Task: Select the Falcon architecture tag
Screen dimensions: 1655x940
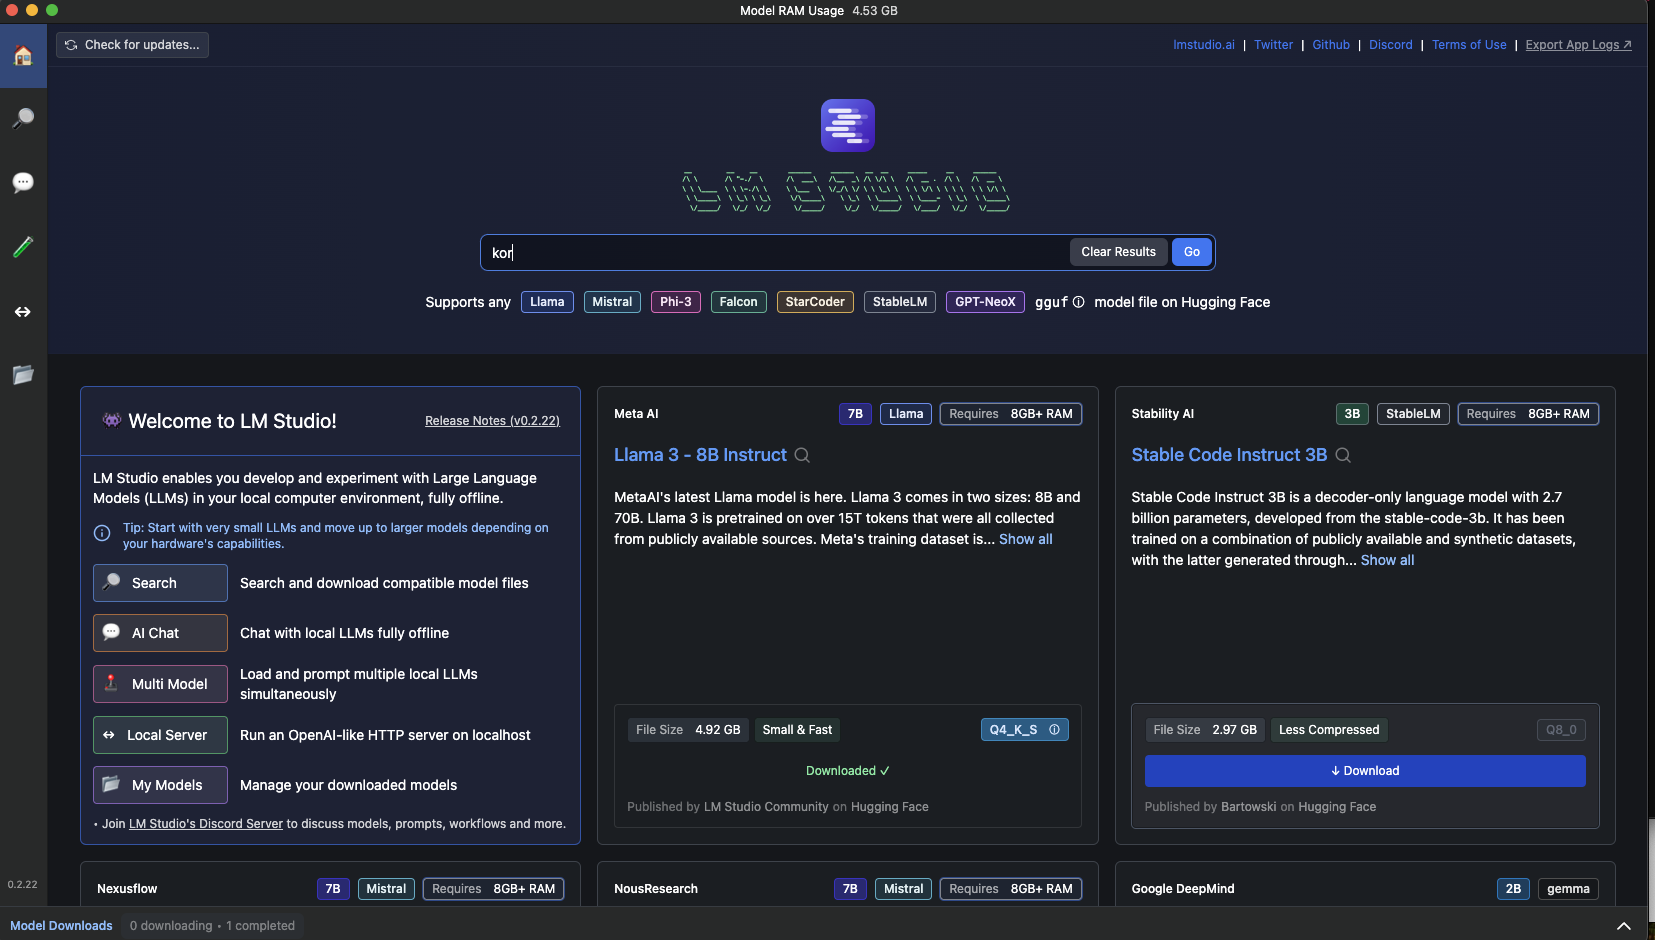Action: click(x=738, y=302)
